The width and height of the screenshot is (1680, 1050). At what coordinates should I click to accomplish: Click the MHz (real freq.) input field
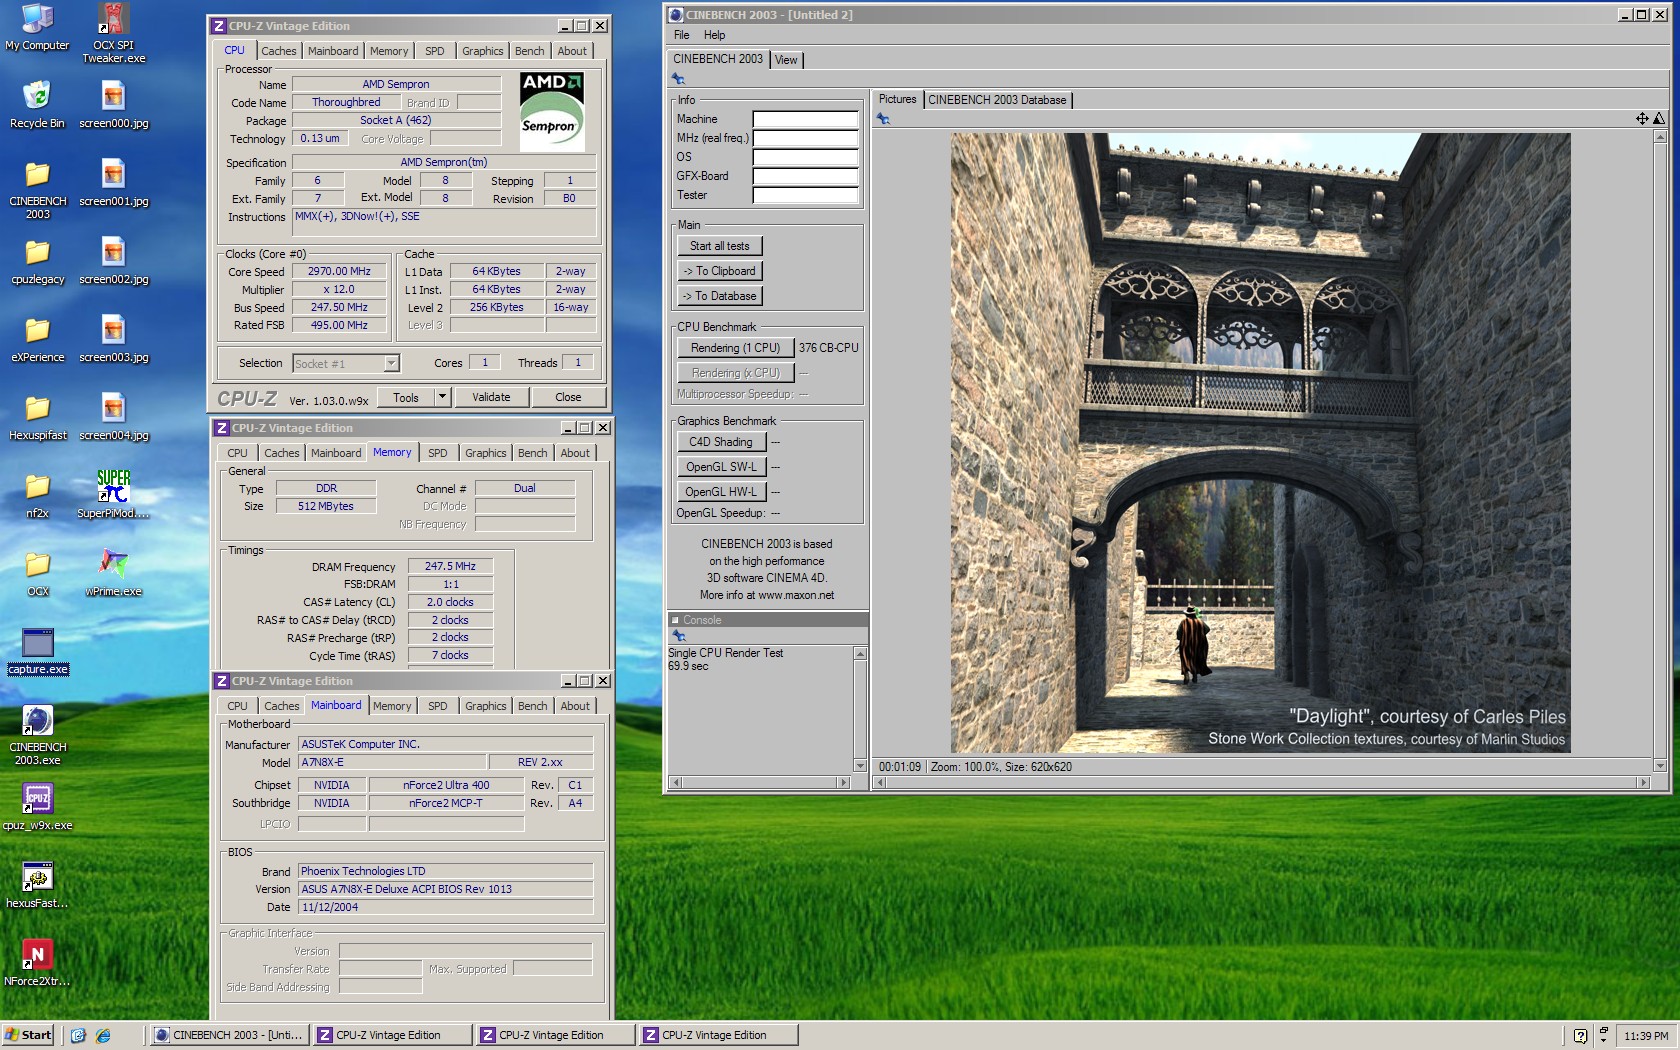coord(805,138)
